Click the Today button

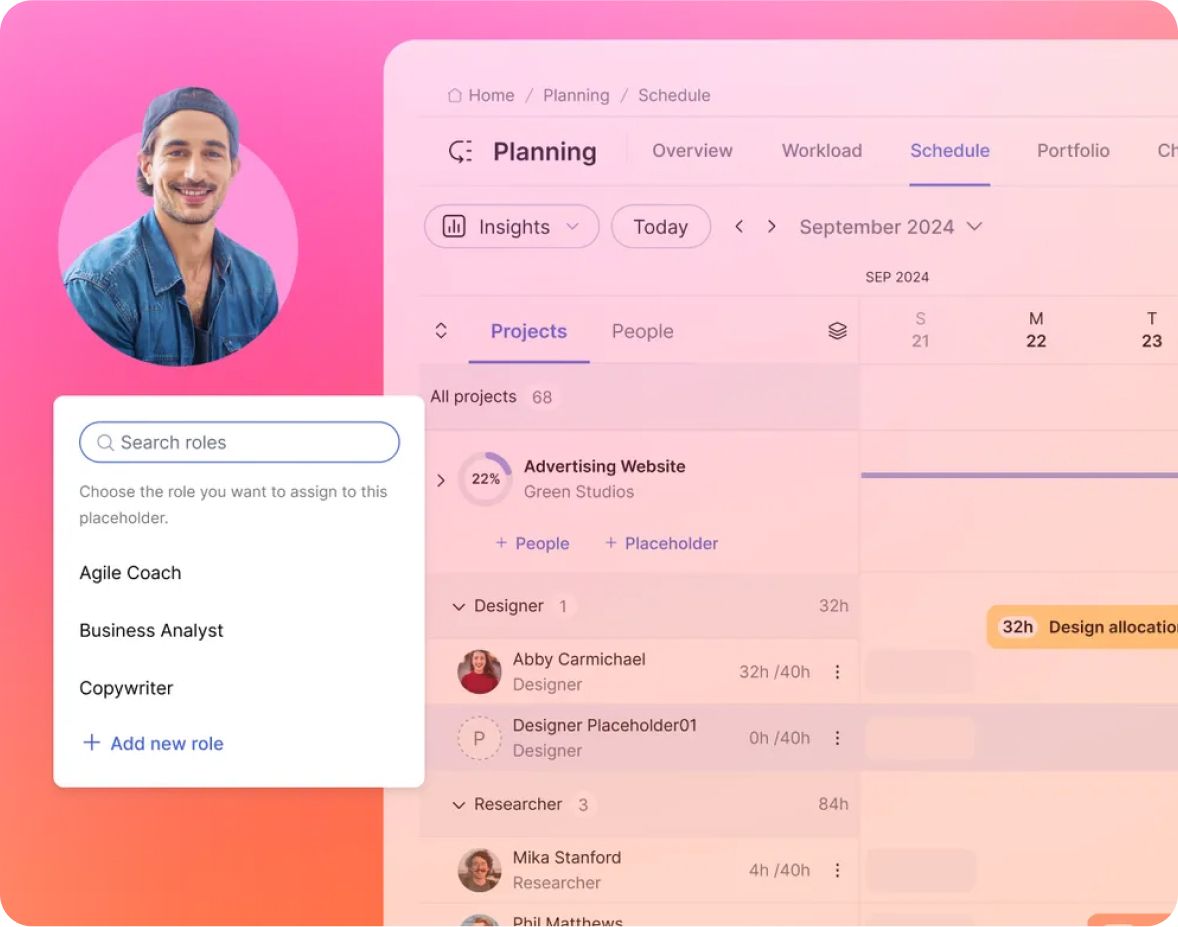click(x=660, y=226)
